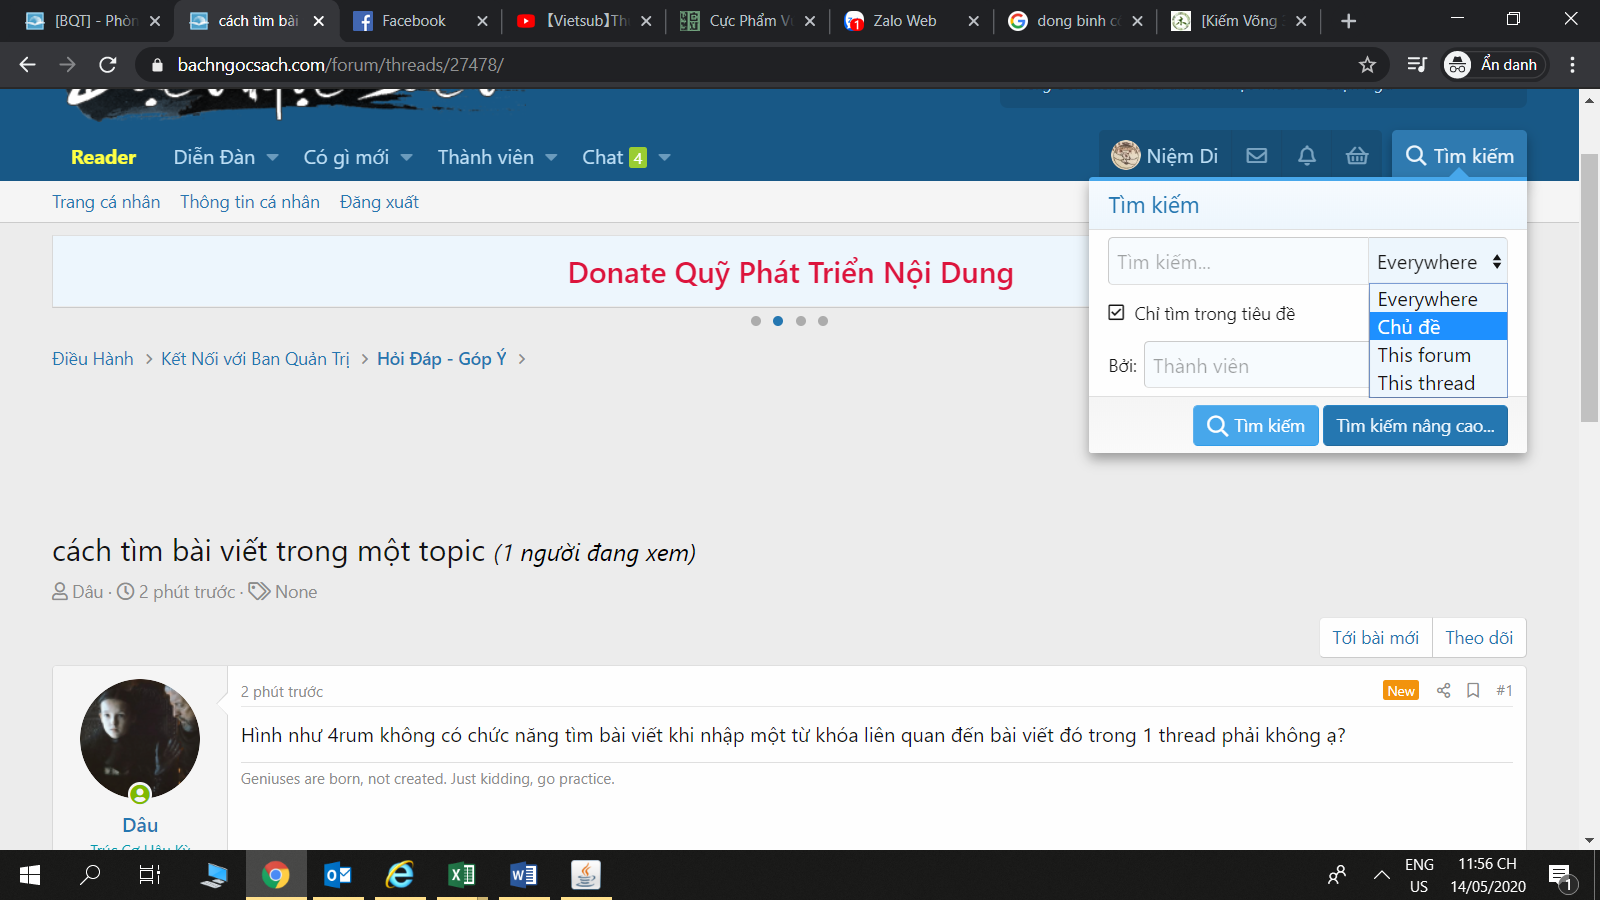1600x900 pixels.
Task: Focus the Tìm kiếm search text field
Action: (x=1237, y=262)
